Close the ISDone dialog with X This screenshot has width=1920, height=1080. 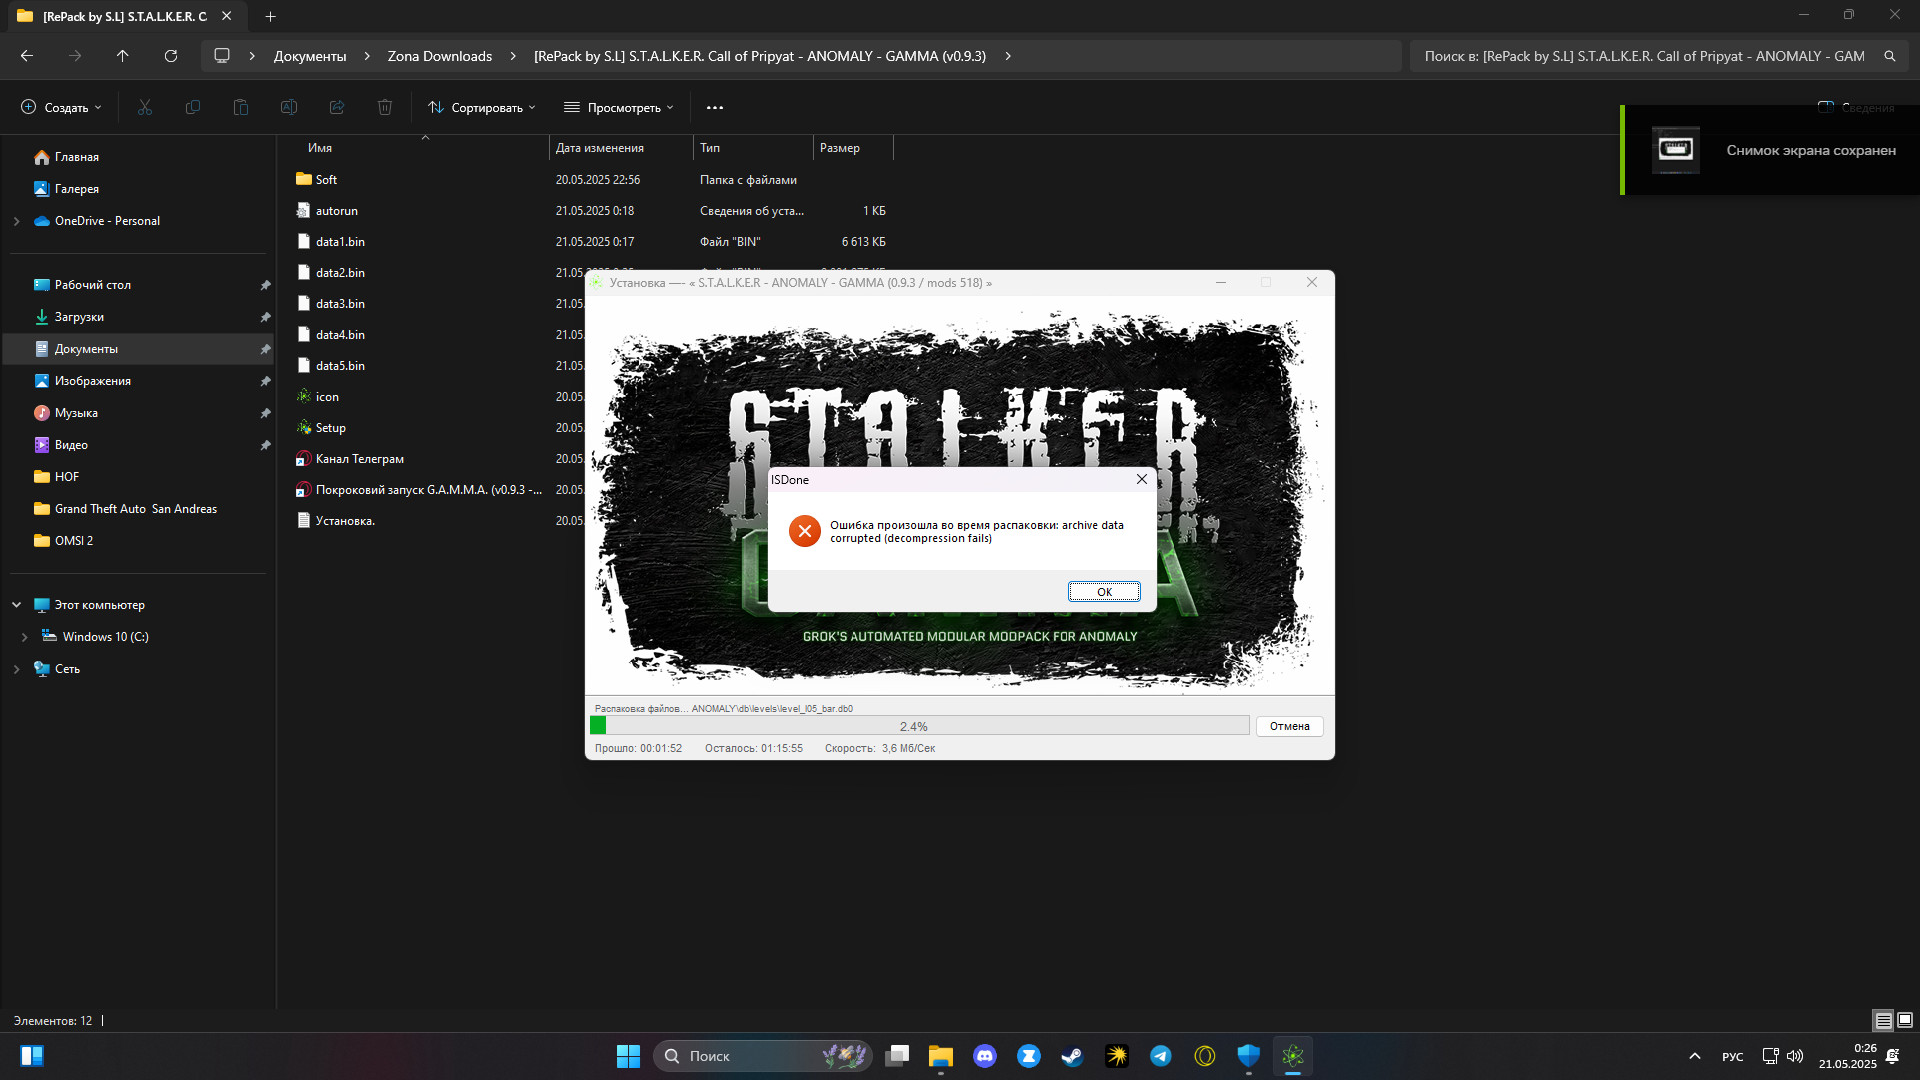1141,479
